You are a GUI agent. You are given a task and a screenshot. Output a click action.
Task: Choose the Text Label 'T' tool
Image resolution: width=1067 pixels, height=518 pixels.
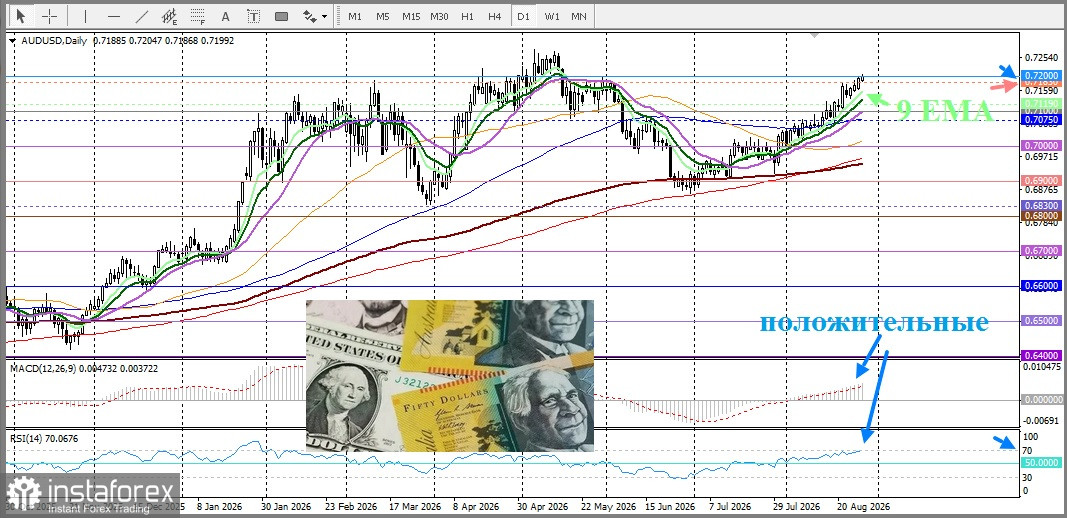pyautogui.click(x=253, y=16)
